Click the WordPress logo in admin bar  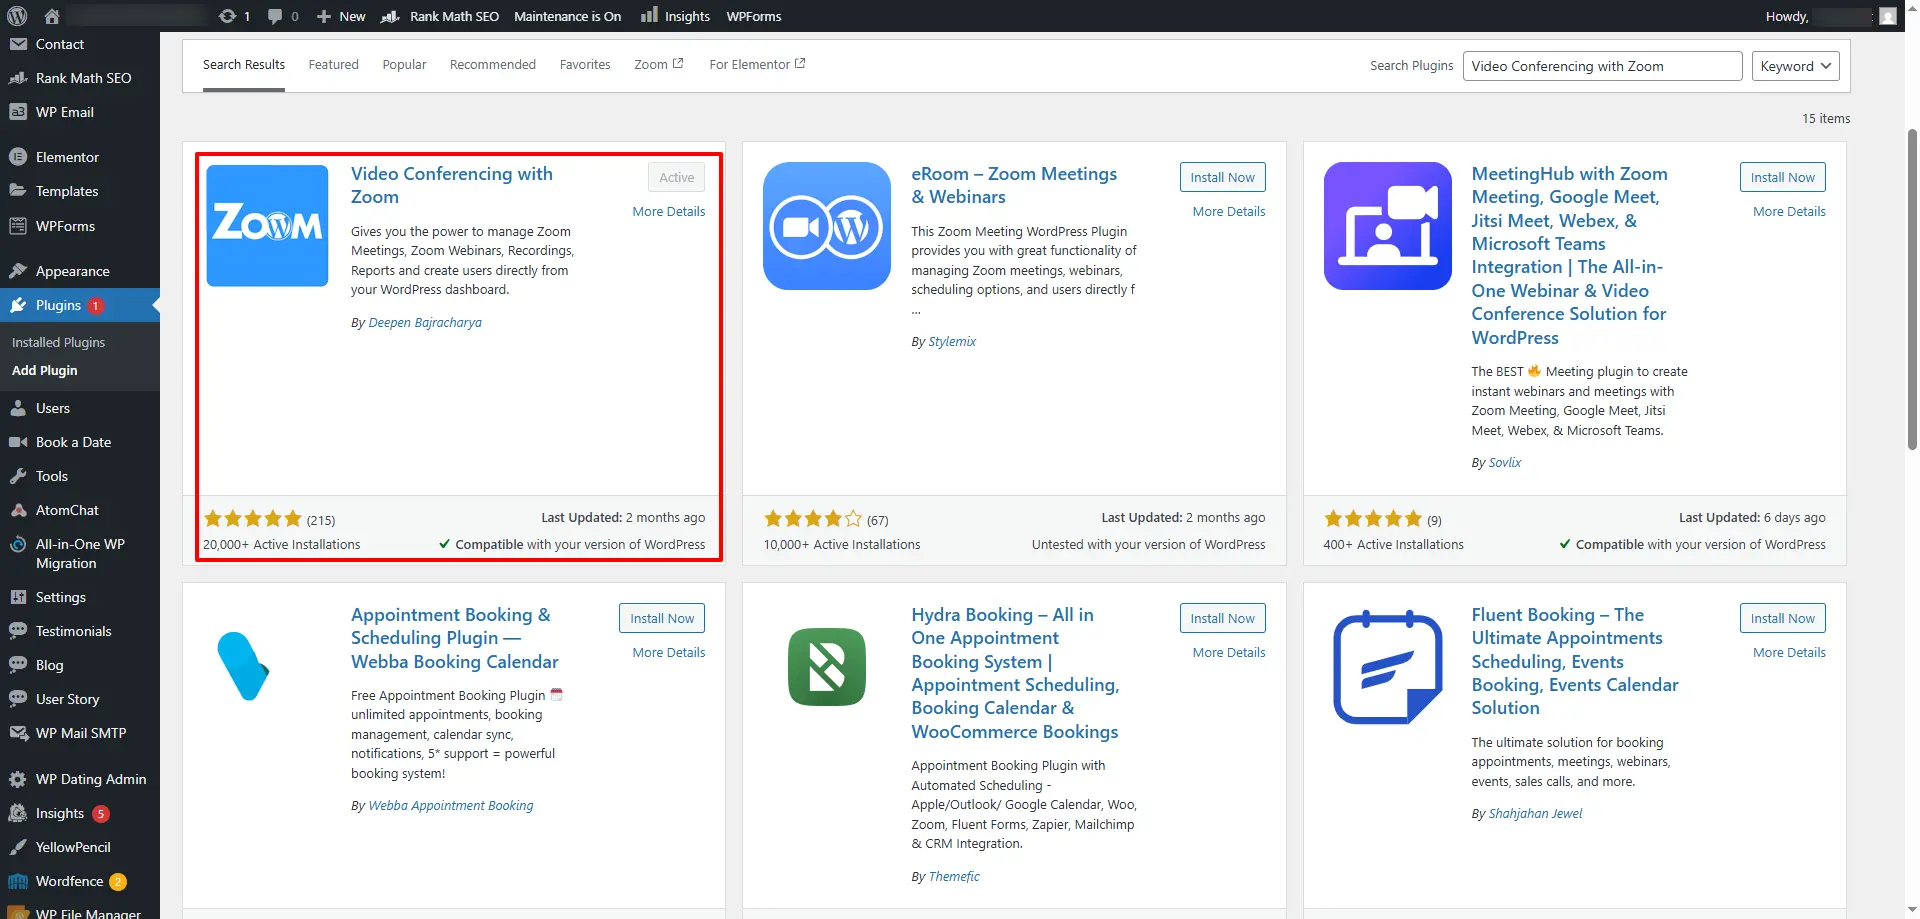[17, 16]
